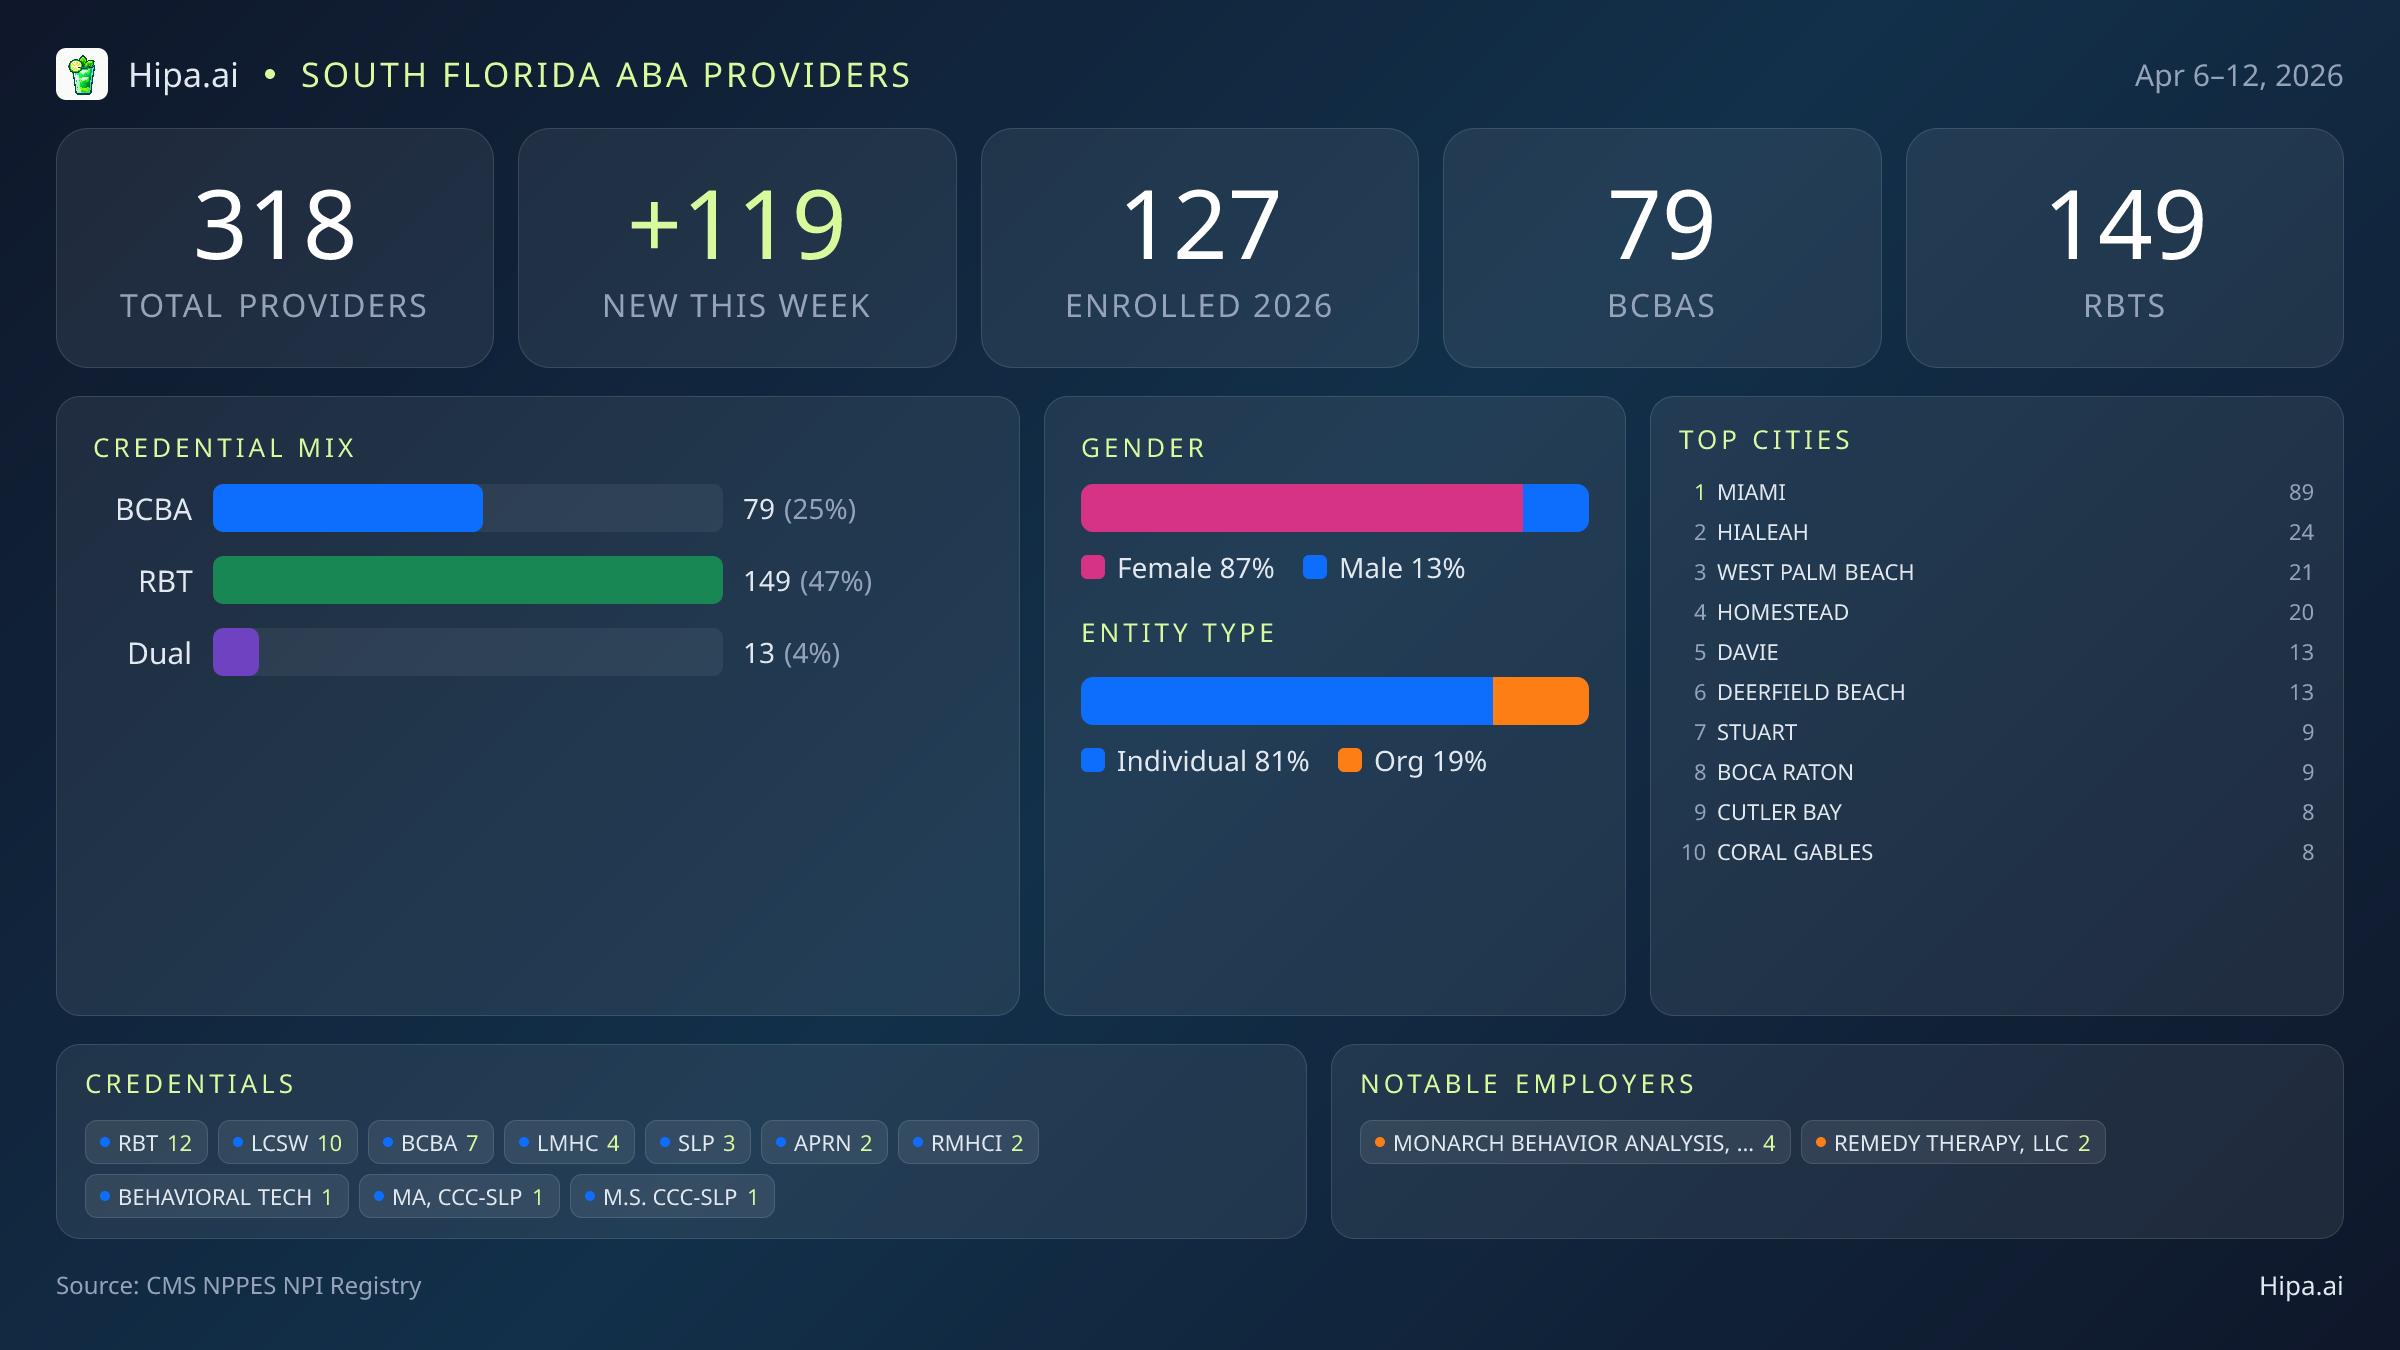Select the RBT 12 credential chip
This screenshot has width=2400, height=1350.
pyautogui.click(x=146, y=1143)
